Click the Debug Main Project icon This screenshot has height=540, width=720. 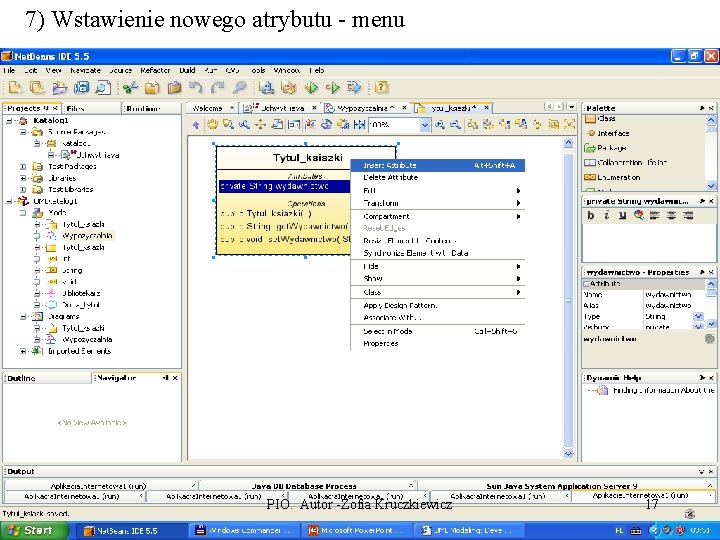[x=333, y=87]
